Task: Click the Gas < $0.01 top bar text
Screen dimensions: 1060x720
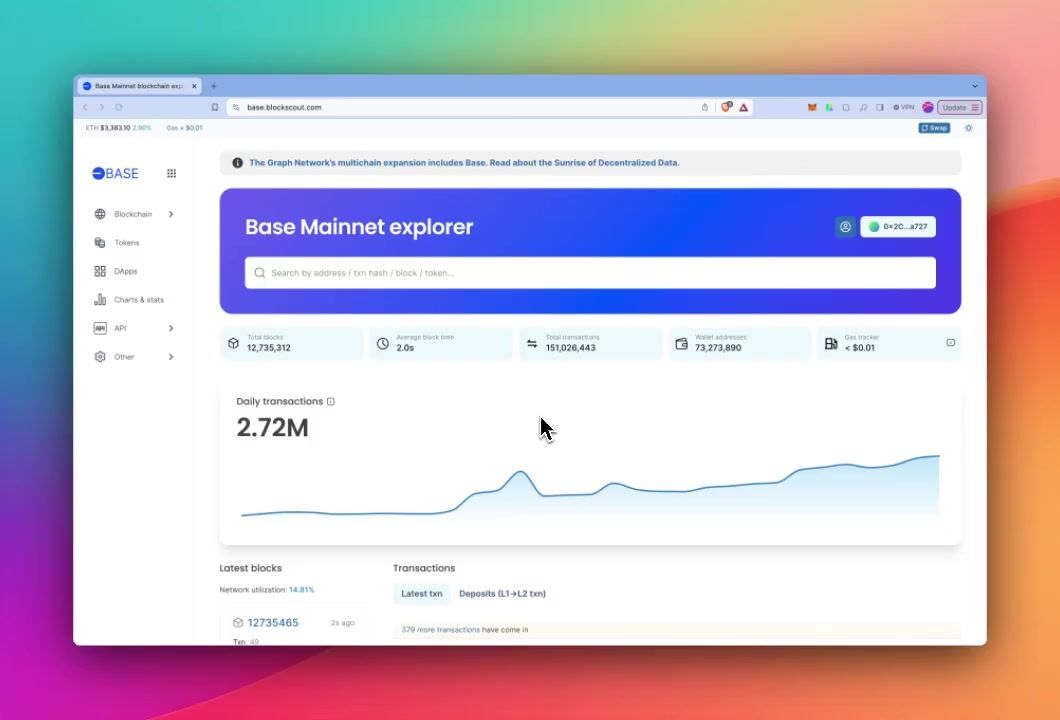Action: click(185, 128)
